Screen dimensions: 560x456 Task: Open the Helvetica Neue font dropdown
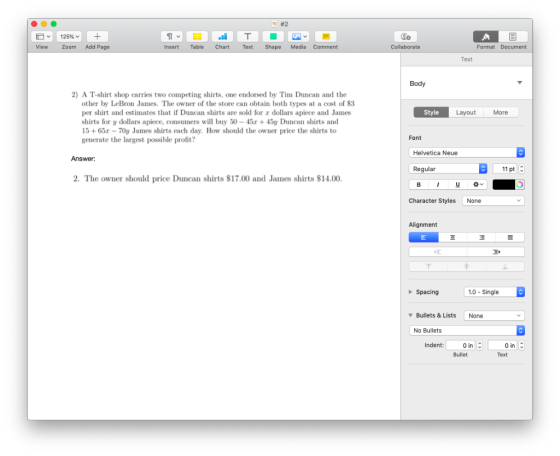point(466,153)
